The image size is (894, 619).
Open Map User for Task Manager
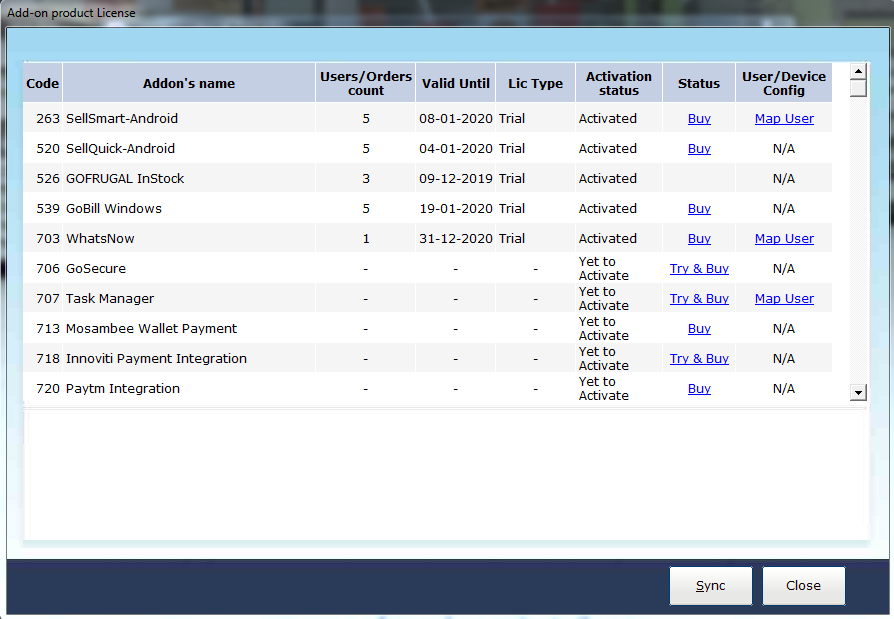point(784,299)
